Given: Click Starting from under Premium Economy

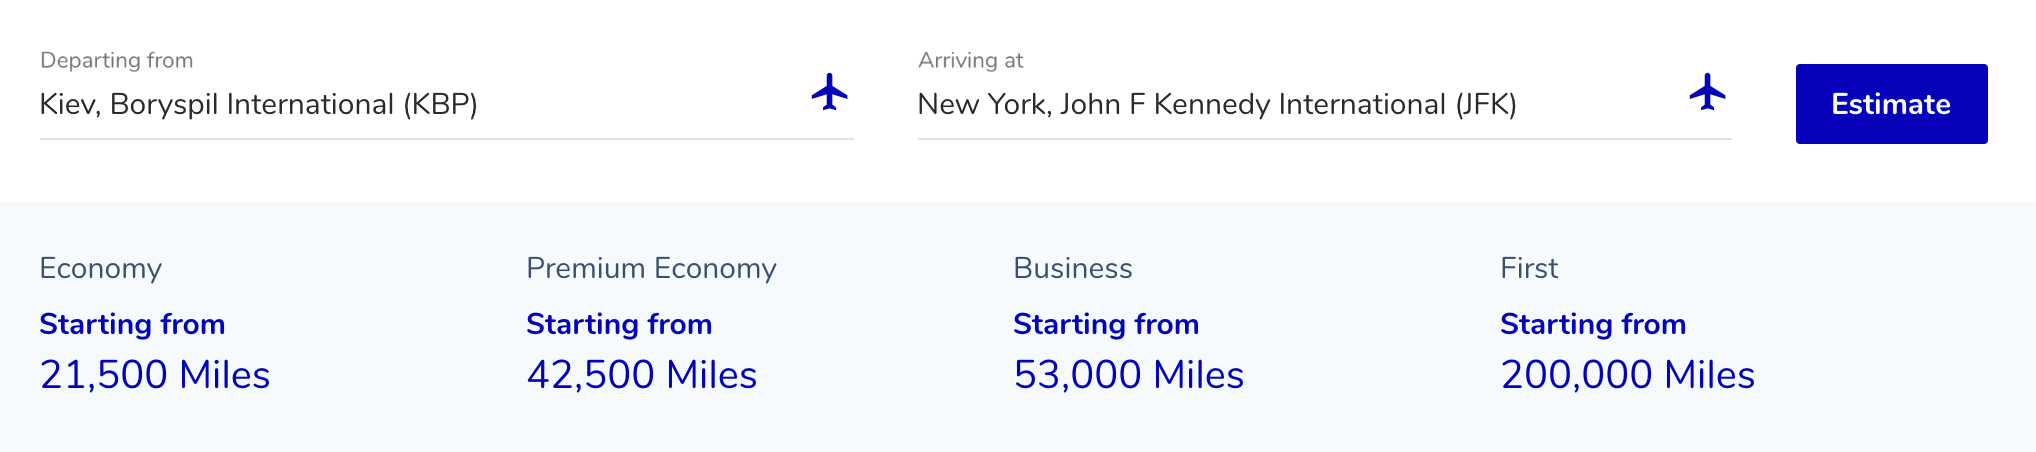Looking at the screenshot, I should [x=619, y=324].
